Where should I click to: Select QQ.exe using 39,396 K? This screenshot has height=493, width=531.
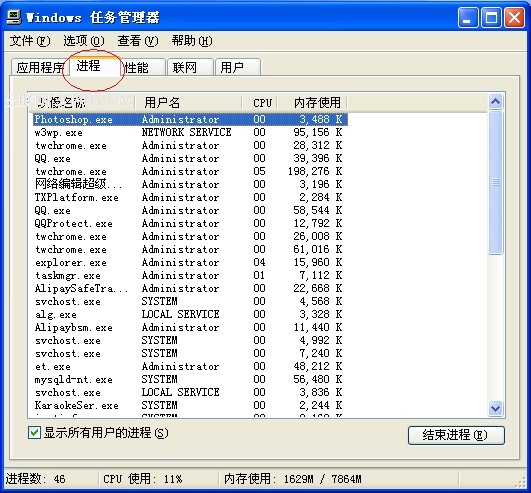coord(190,158)
